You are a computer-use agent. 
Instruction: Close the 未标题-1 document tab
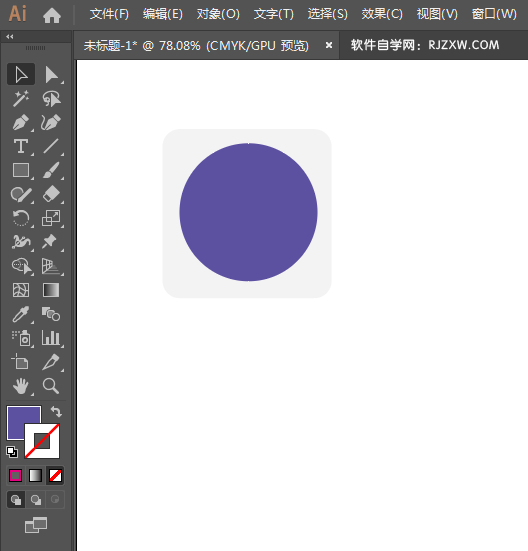coord(329,45)
